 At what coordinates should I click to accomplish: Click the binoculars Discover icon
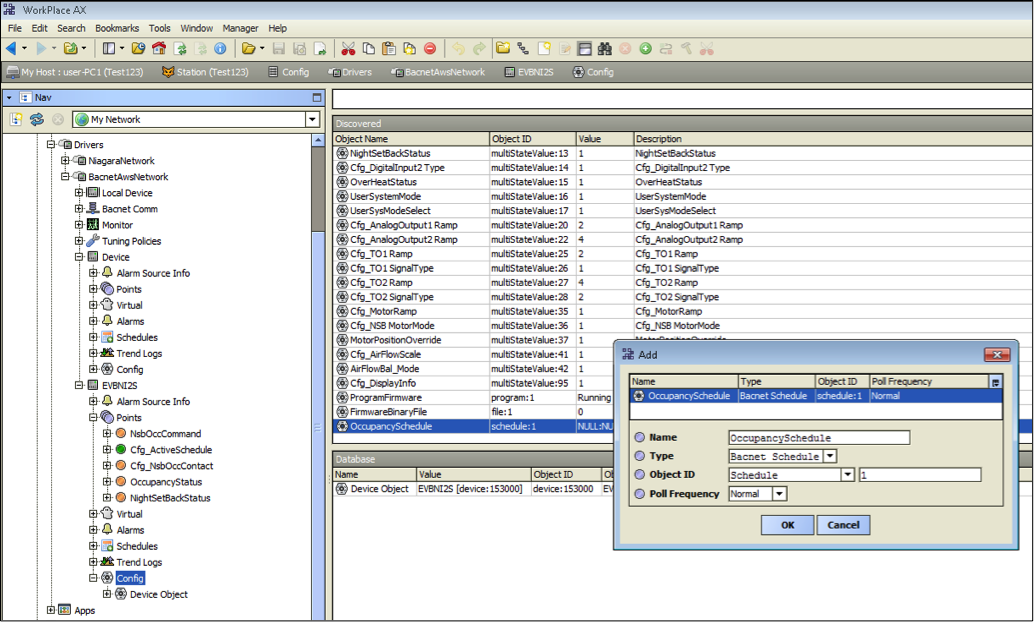coord(605,49)
